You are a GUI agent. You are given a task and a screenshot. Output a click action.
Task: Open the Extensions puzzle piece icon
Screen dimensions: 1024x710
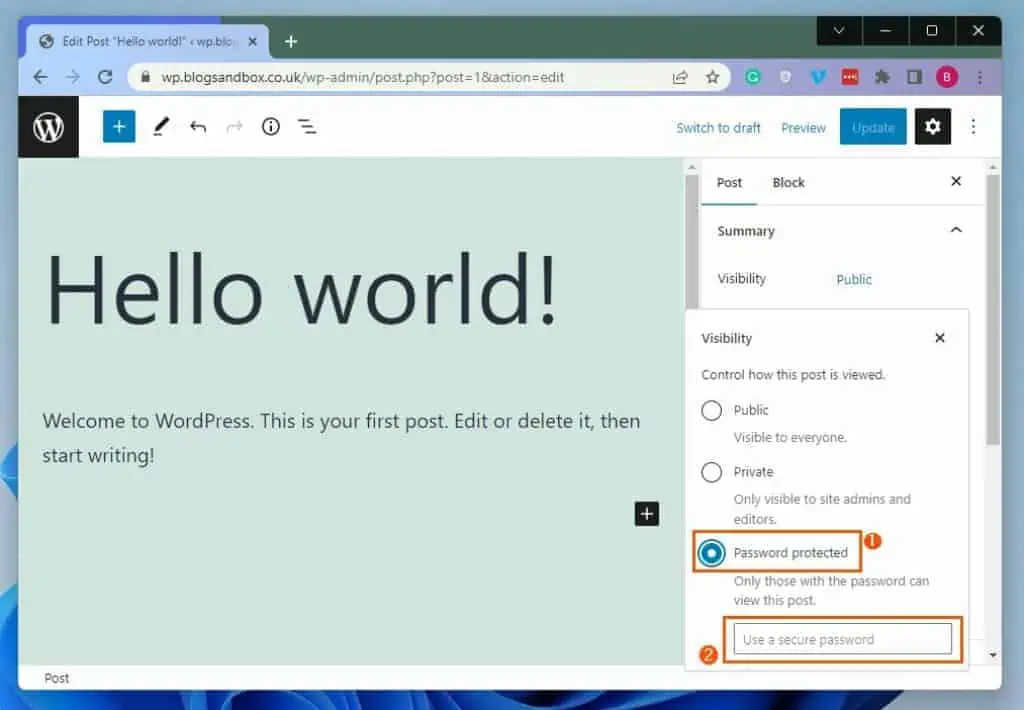tap(882, 77)
